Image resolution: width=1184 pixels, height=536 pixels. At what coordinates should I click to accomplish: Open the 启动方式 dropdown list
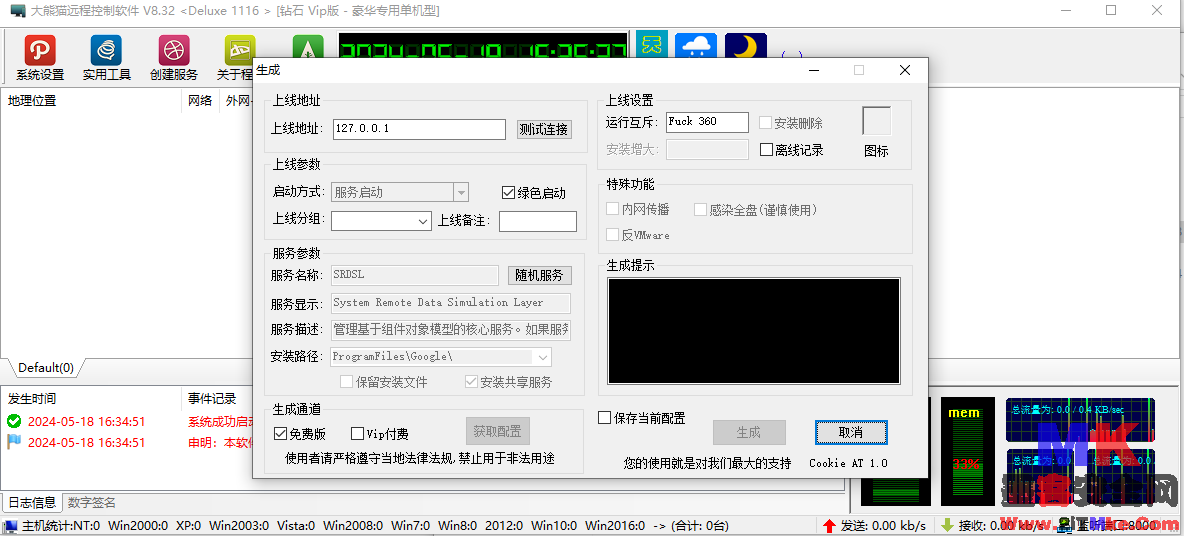(460, 192)
